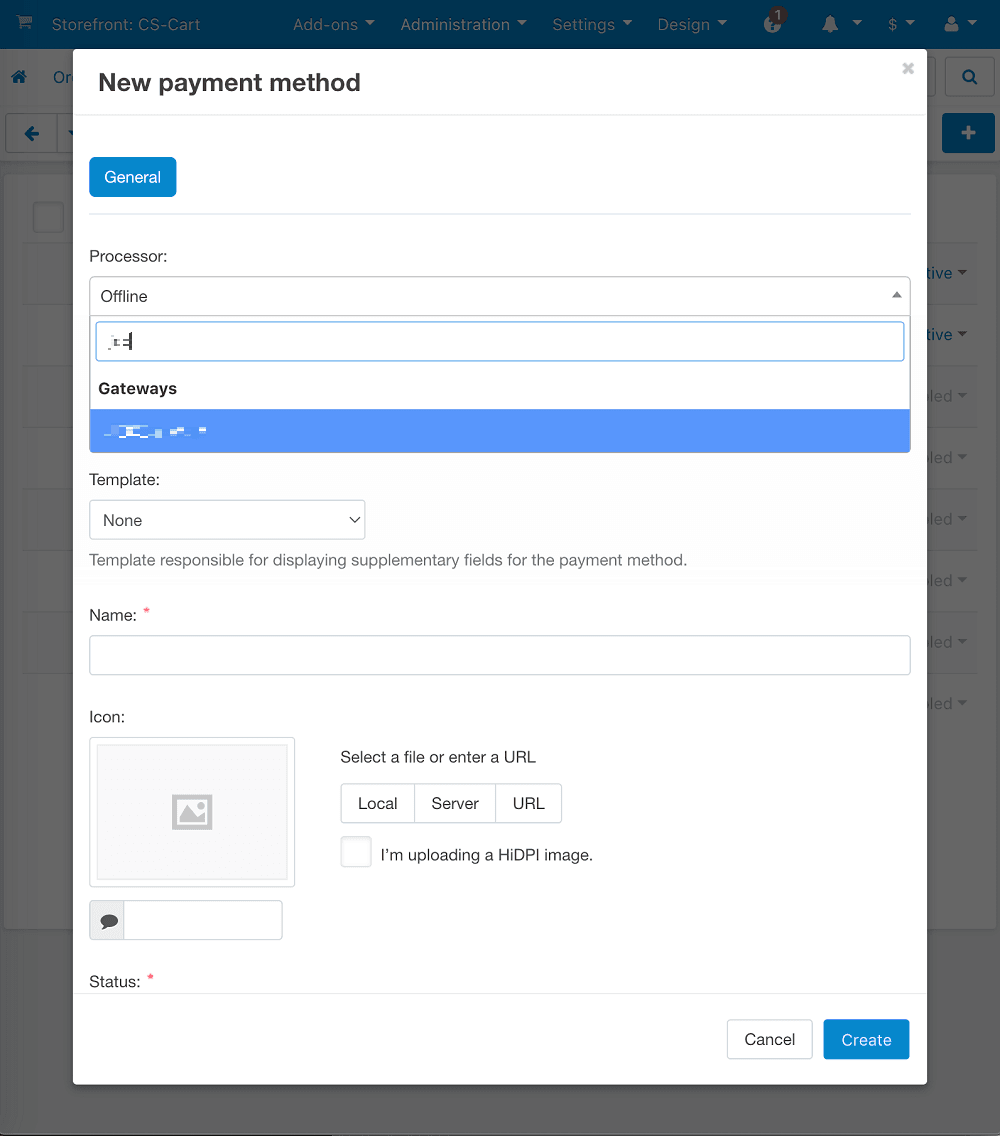This screenshot has width=1000, height=1136.
Task: Click the dollar currency icon
Action: (895, 22)
